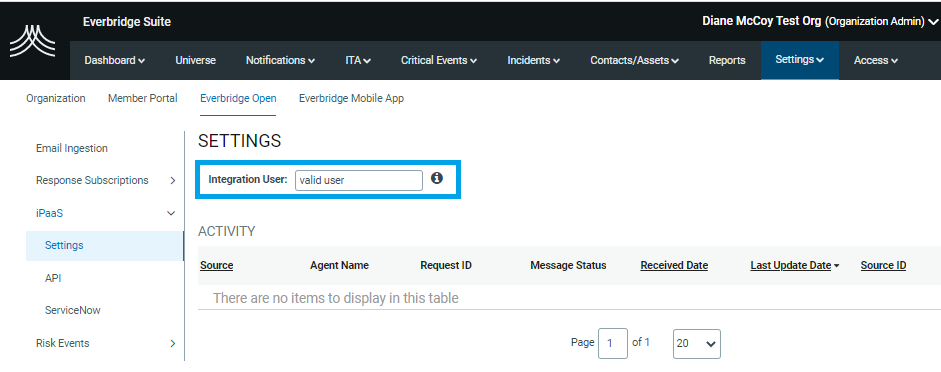Select Settings under iPaaS

point(105,245)
